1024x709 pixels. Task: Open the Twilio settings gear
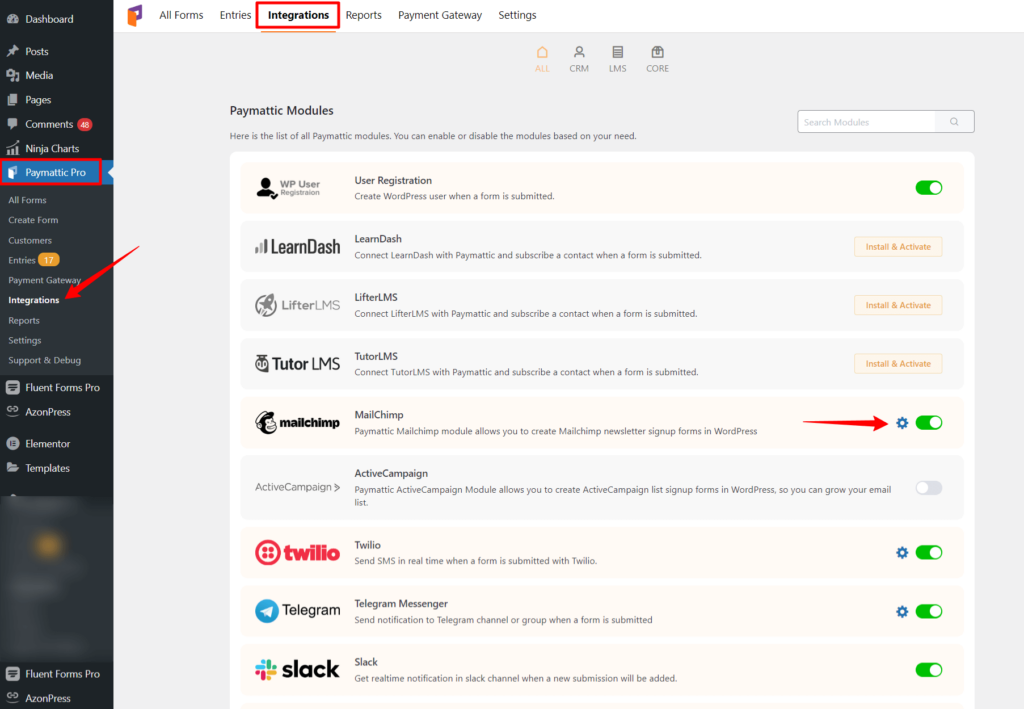tap(902, 552)
